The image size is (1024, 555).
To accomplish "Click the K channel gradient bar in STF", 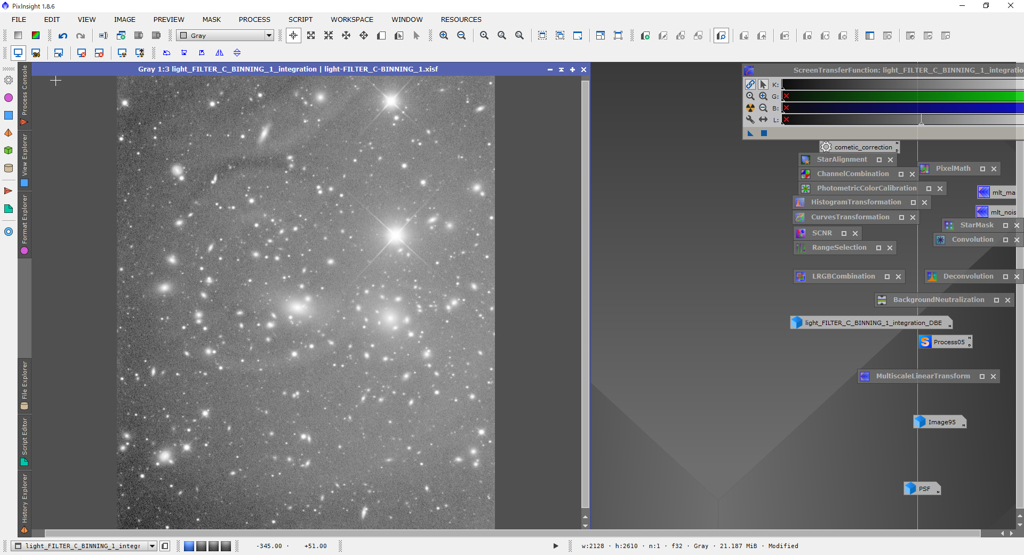I will click(x=903, y=84).
